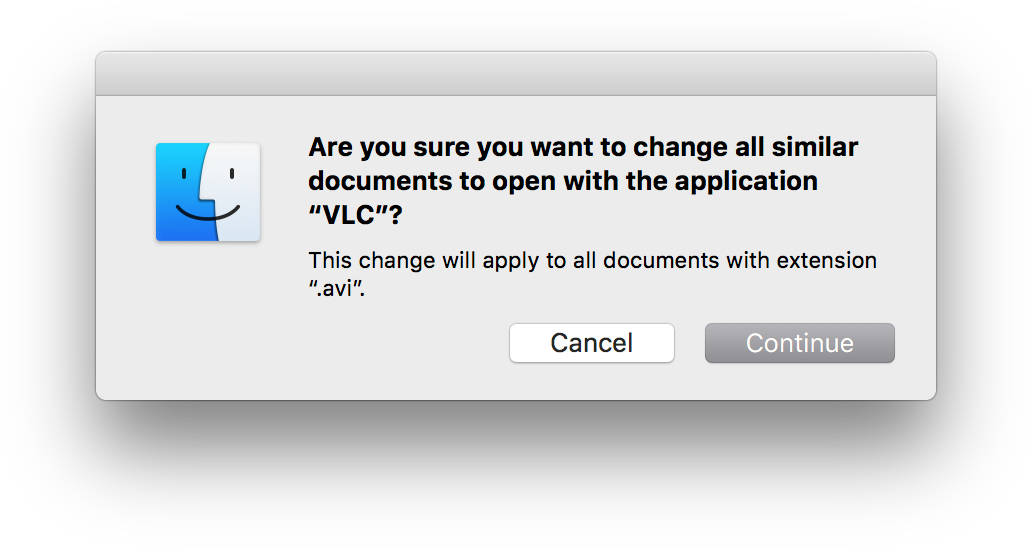Click the dialog's gray title bar
Screen dimensions: 1032x548
point(516,74)
